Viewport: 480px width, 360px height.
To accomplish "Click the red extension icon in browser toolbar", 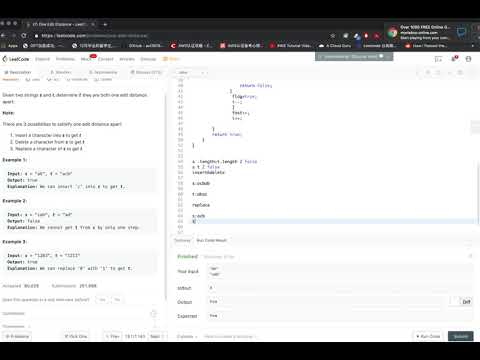I will point(366,35).
